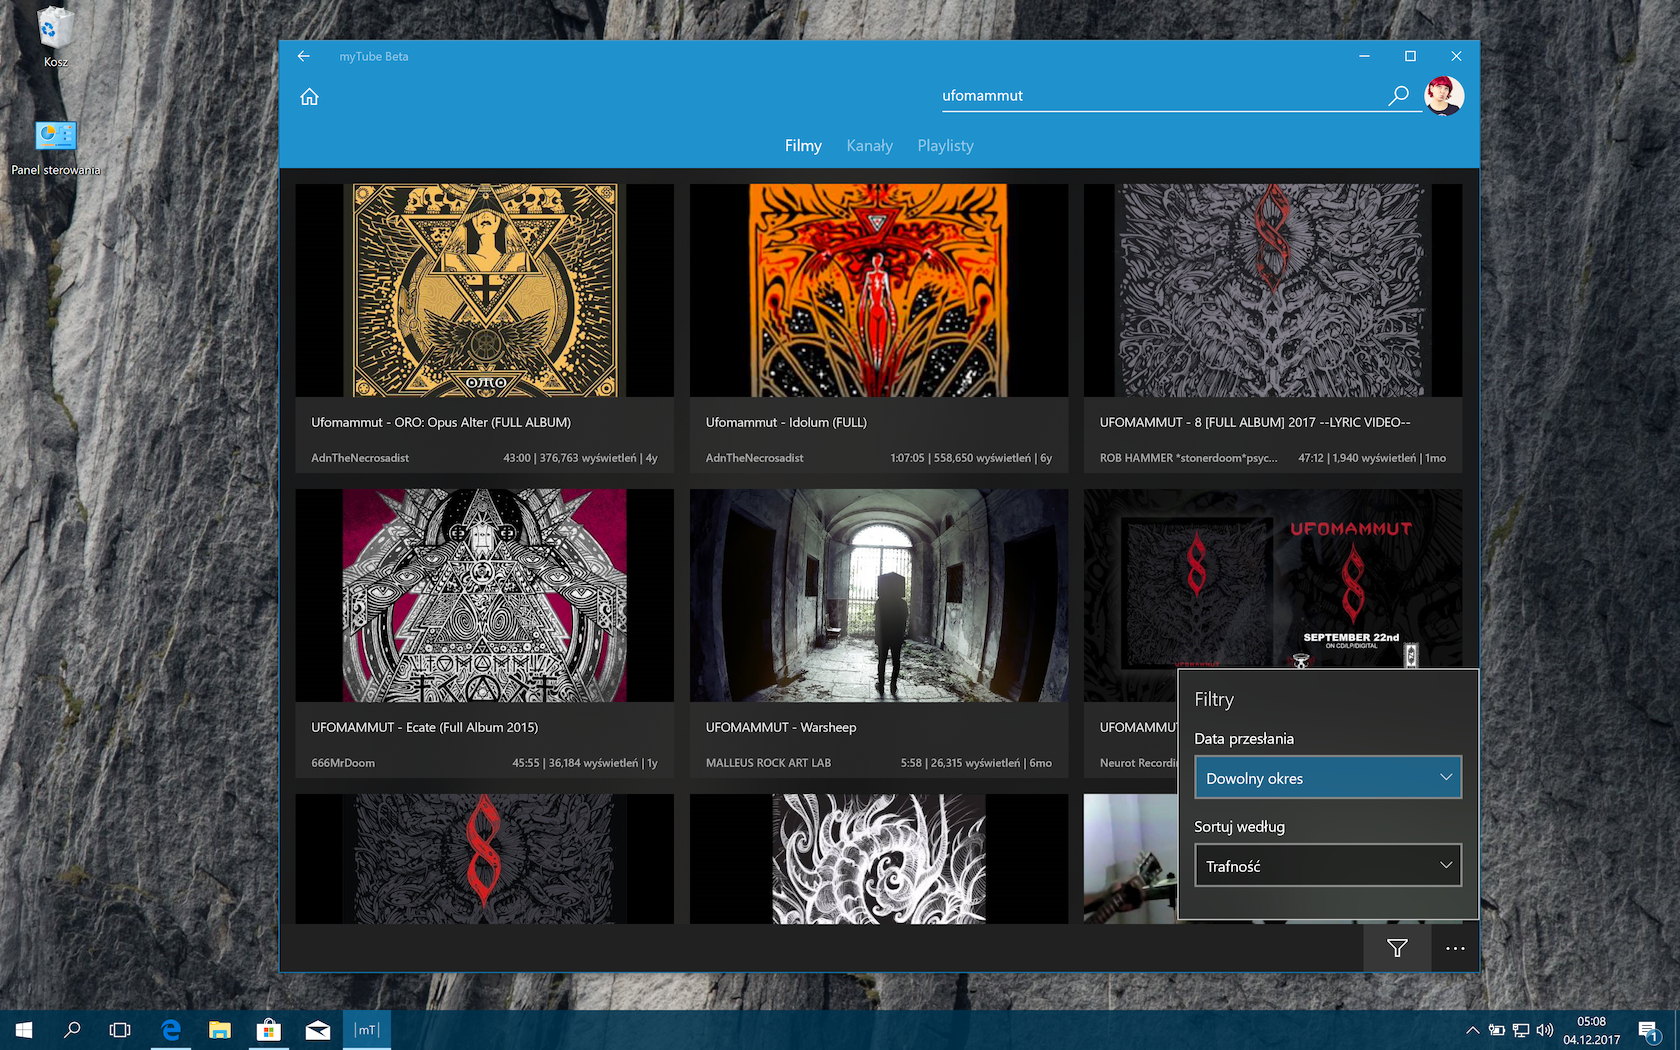The image size is (1680, 1050).
Task: Launch Microsoft Edge from the taskbar
Action: click(x=171, y=1030)
